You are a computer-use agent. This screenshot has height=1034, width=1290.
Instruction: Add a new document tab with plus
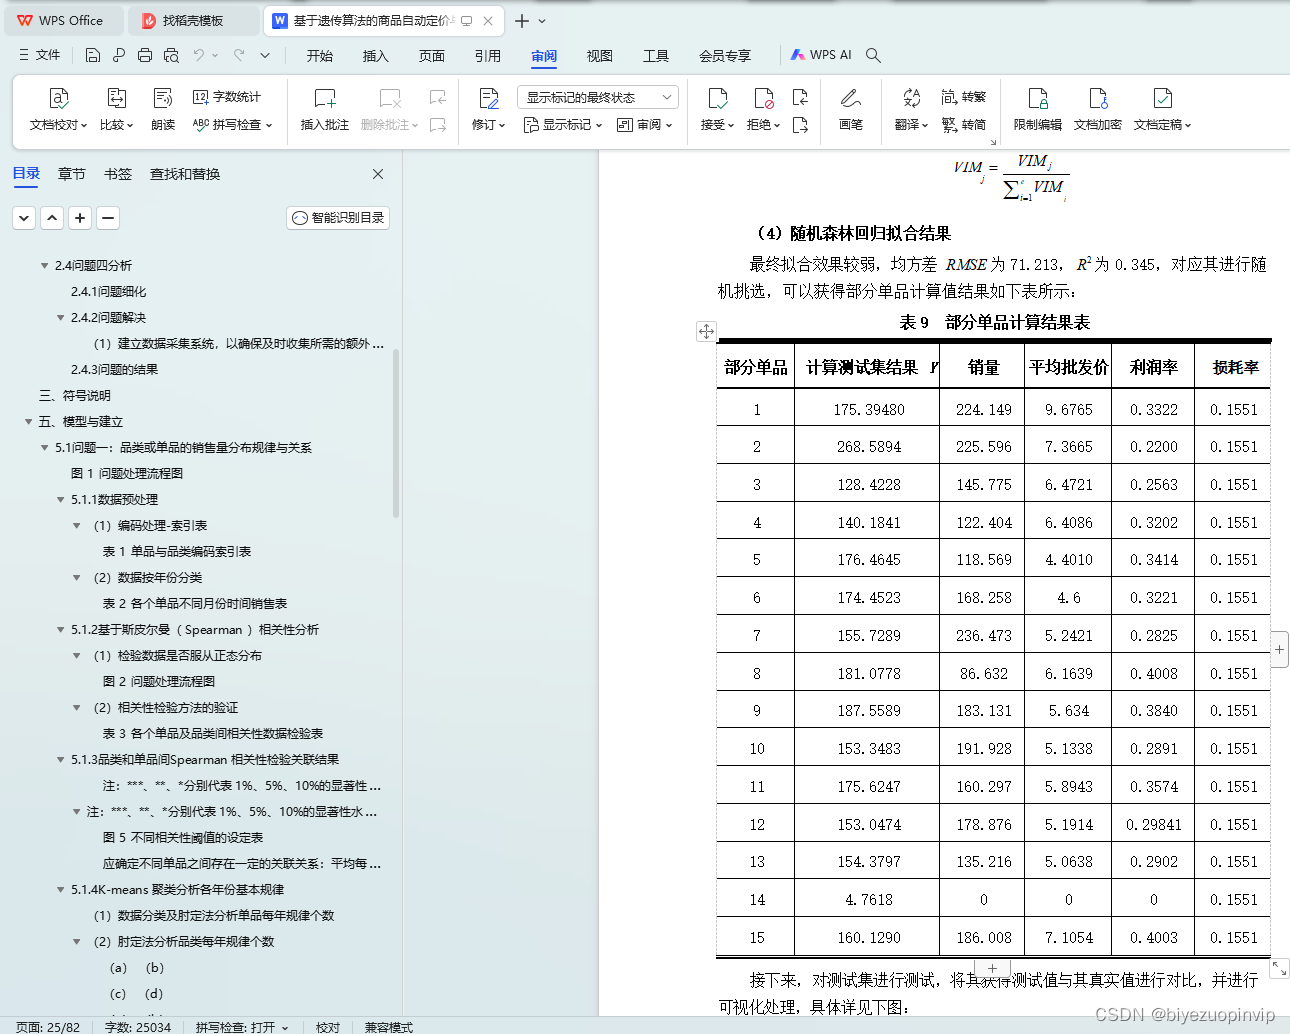pos(521,20)
